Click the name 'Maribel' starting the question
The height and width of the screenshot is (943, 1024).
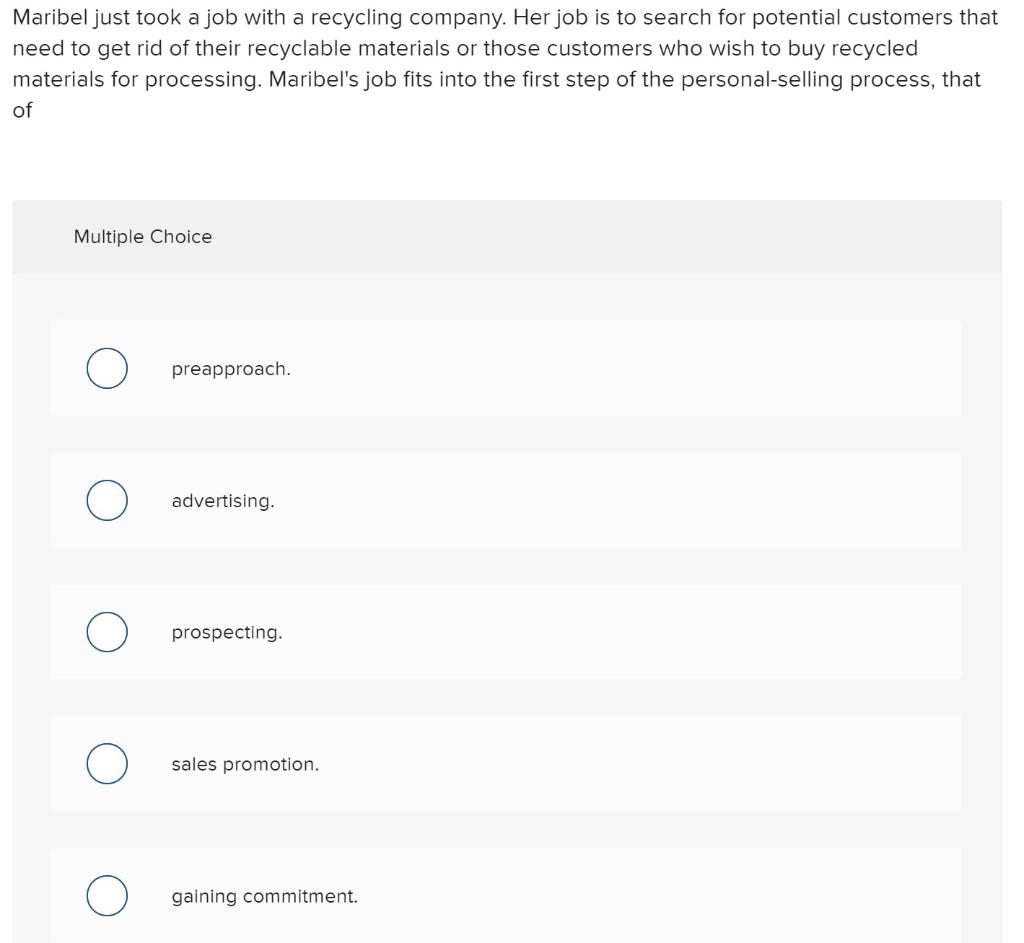[51, 18]
